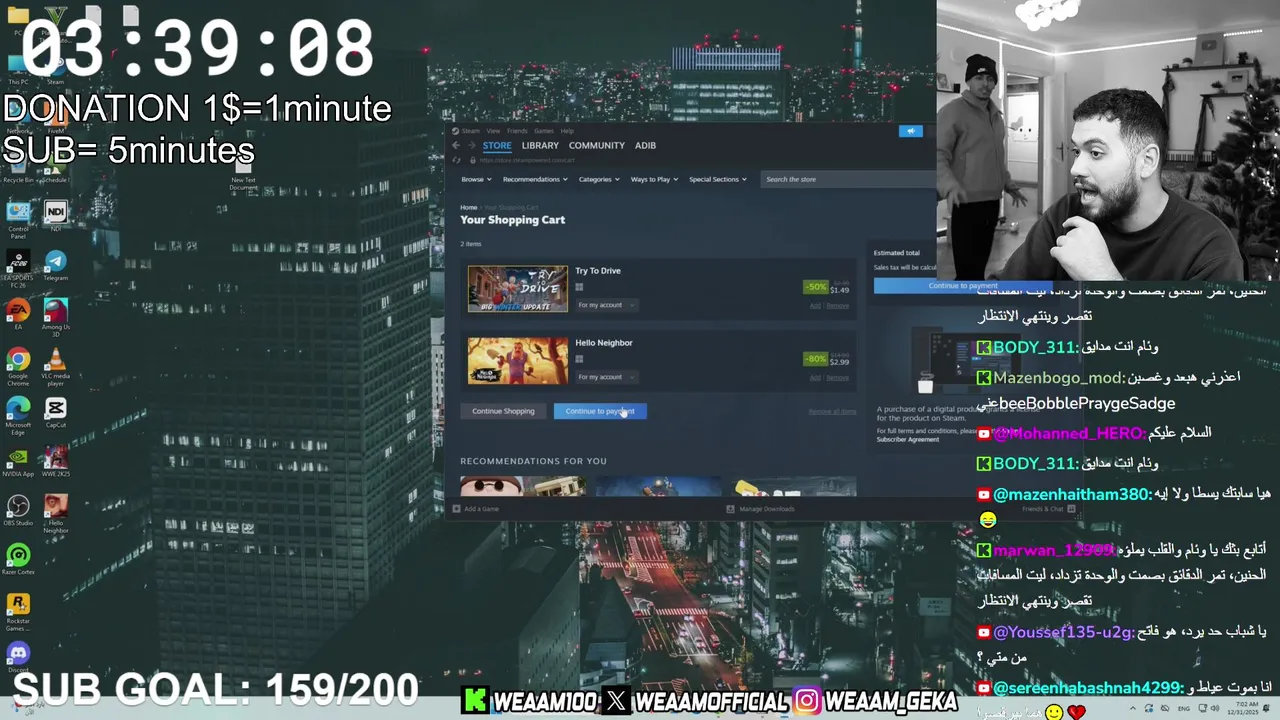The image size is (1280, 720).
Task: Open Telegram from the desktop
Action: (x=56, y=266)
